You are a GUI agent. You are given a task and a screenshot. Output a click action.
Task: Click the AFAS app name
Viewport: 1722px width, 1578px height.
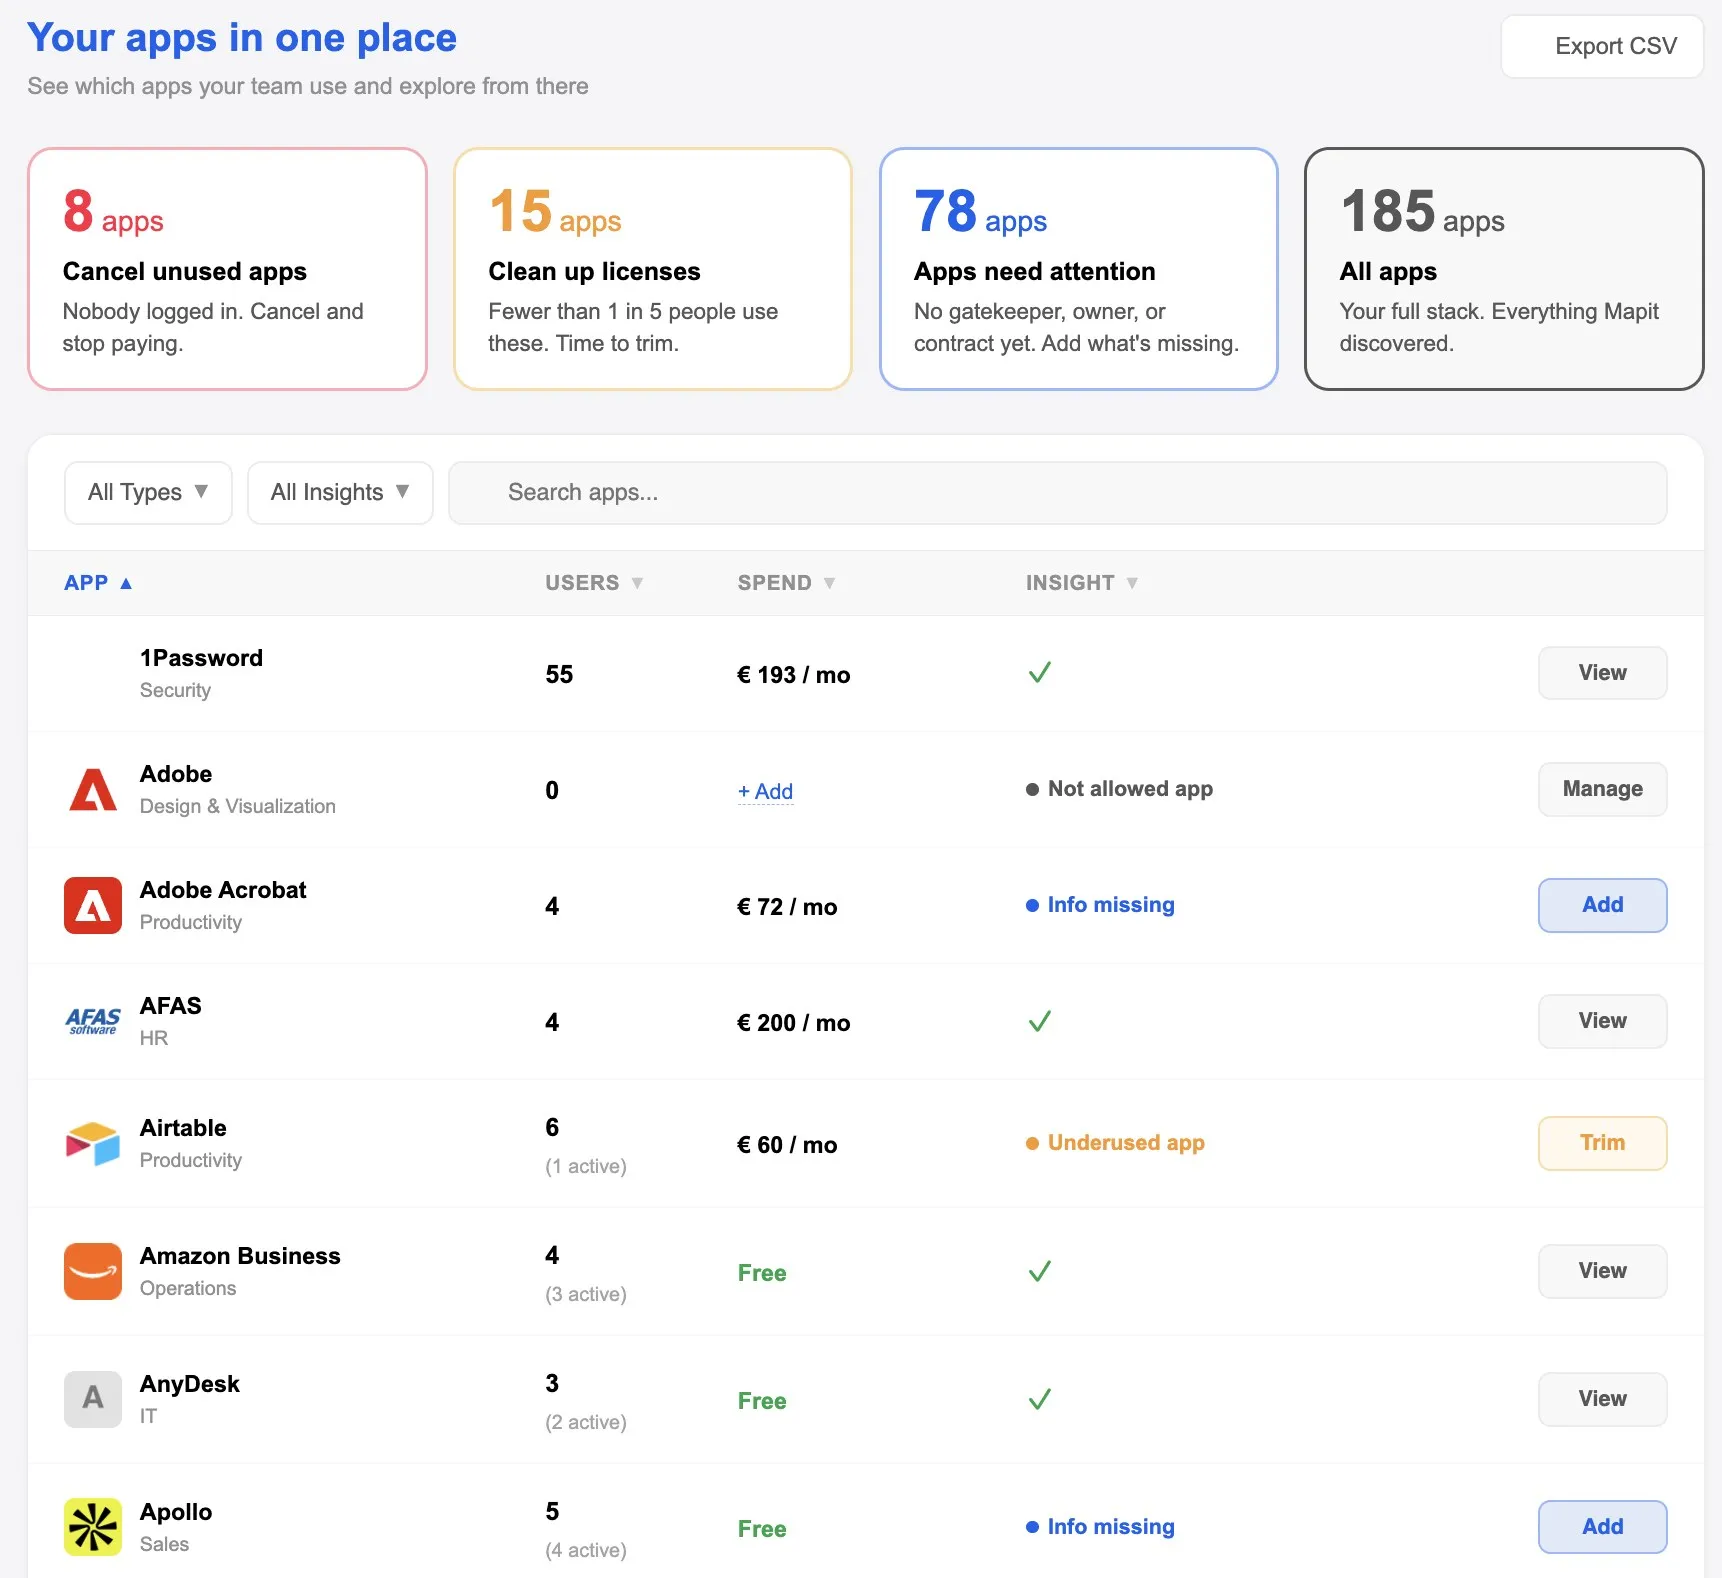pyautogui.click(x=171, y=1006)
